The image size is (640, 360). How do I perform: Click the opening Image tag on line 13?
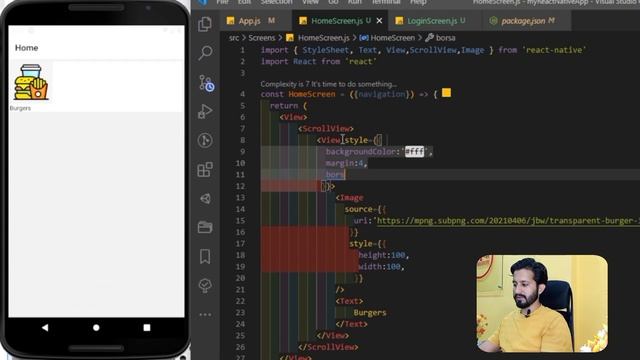(x=349, y=198)
